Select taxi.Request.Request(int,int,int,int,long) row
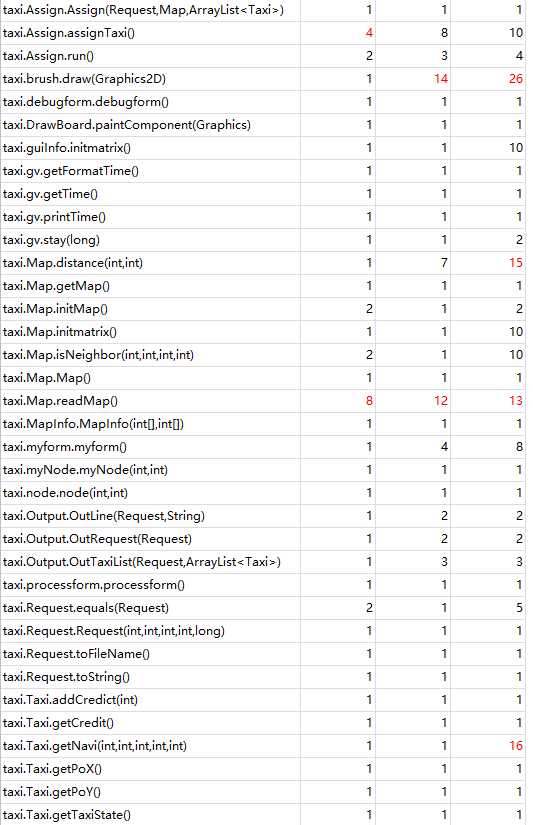The height and width of the screenshot is (825, 533). pos(114,631)
